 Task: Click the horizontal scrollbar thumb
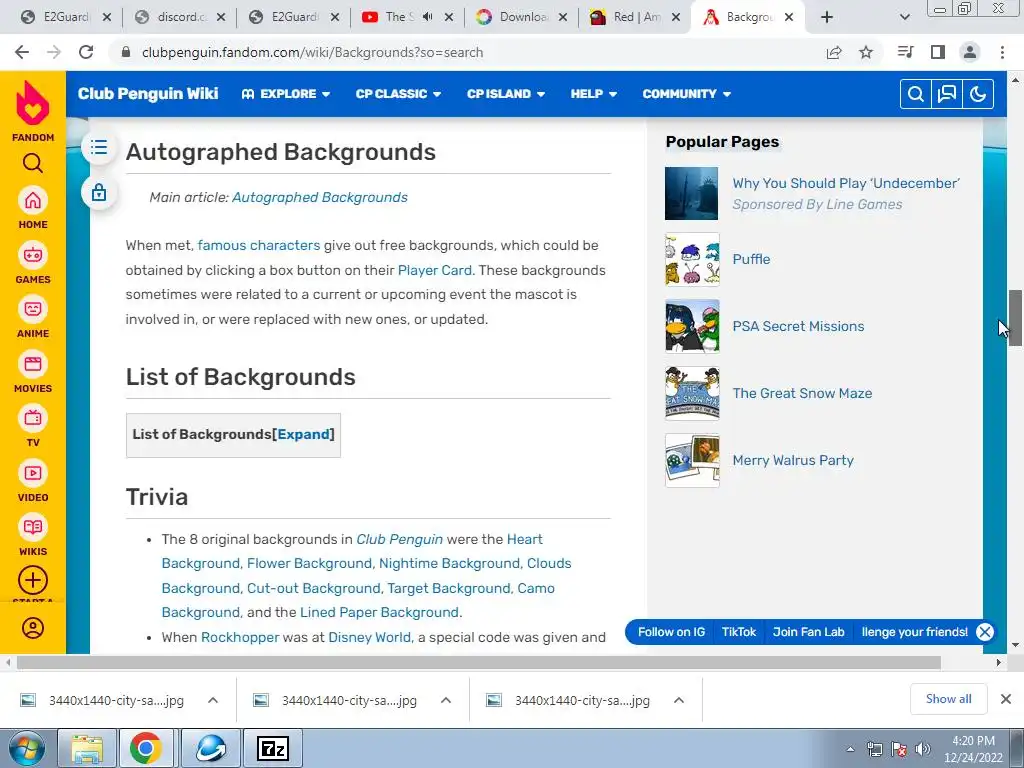coord(479,663)
